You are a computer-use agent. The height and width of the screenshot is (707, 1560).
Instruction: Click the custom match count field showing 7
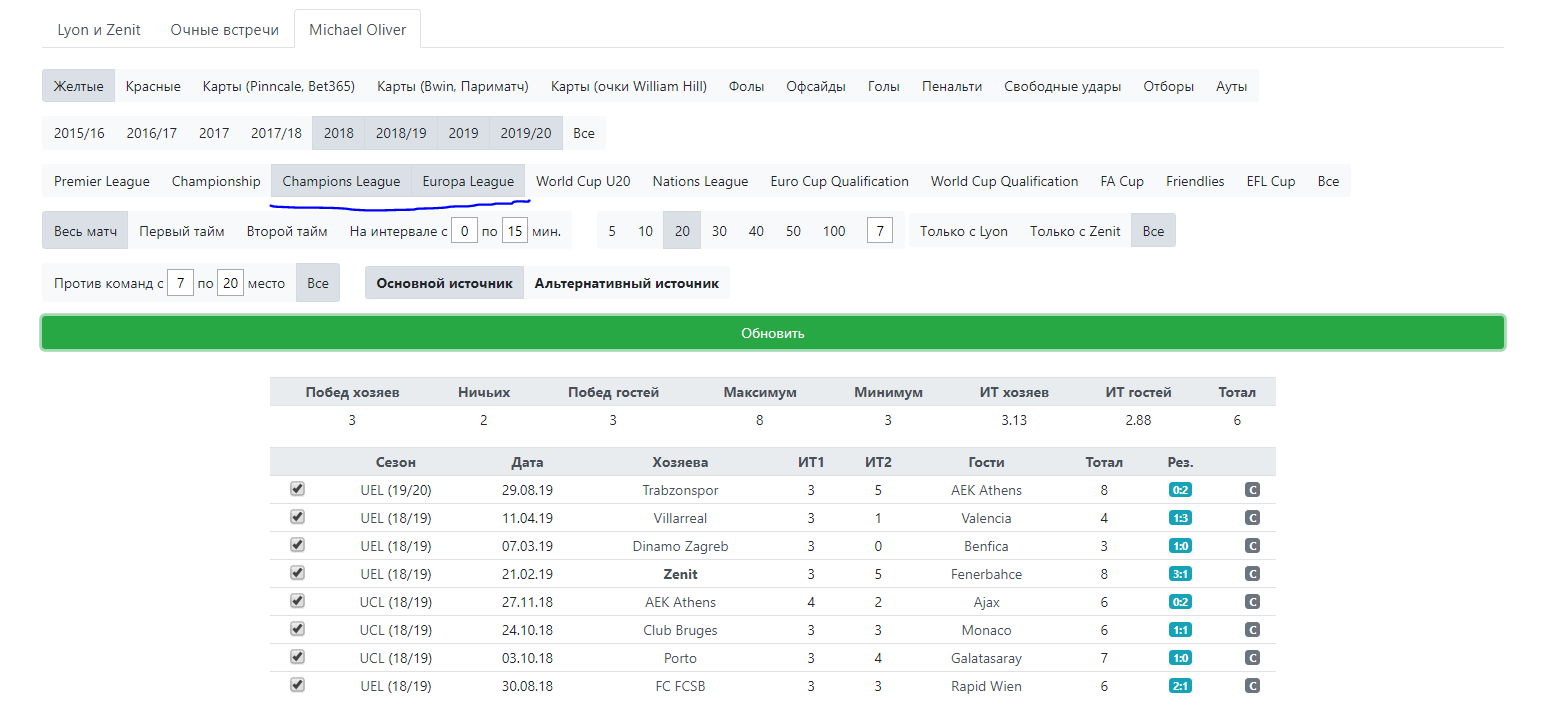(880, 231)
